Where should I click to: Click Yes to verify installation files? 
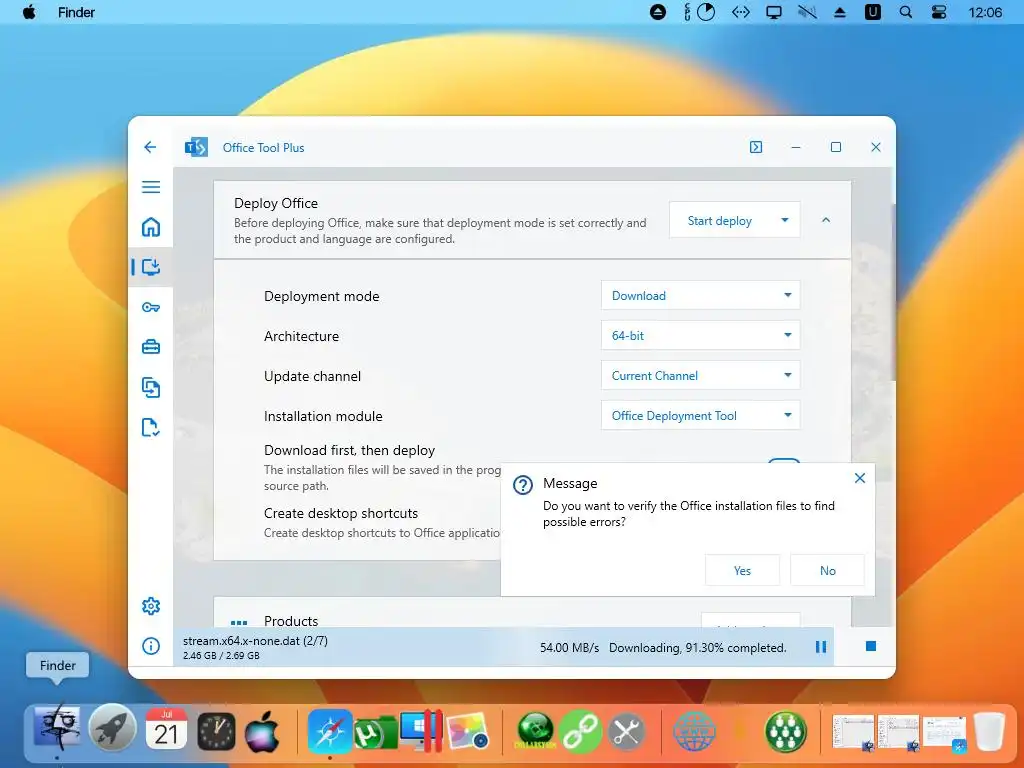tap(743, 570)
